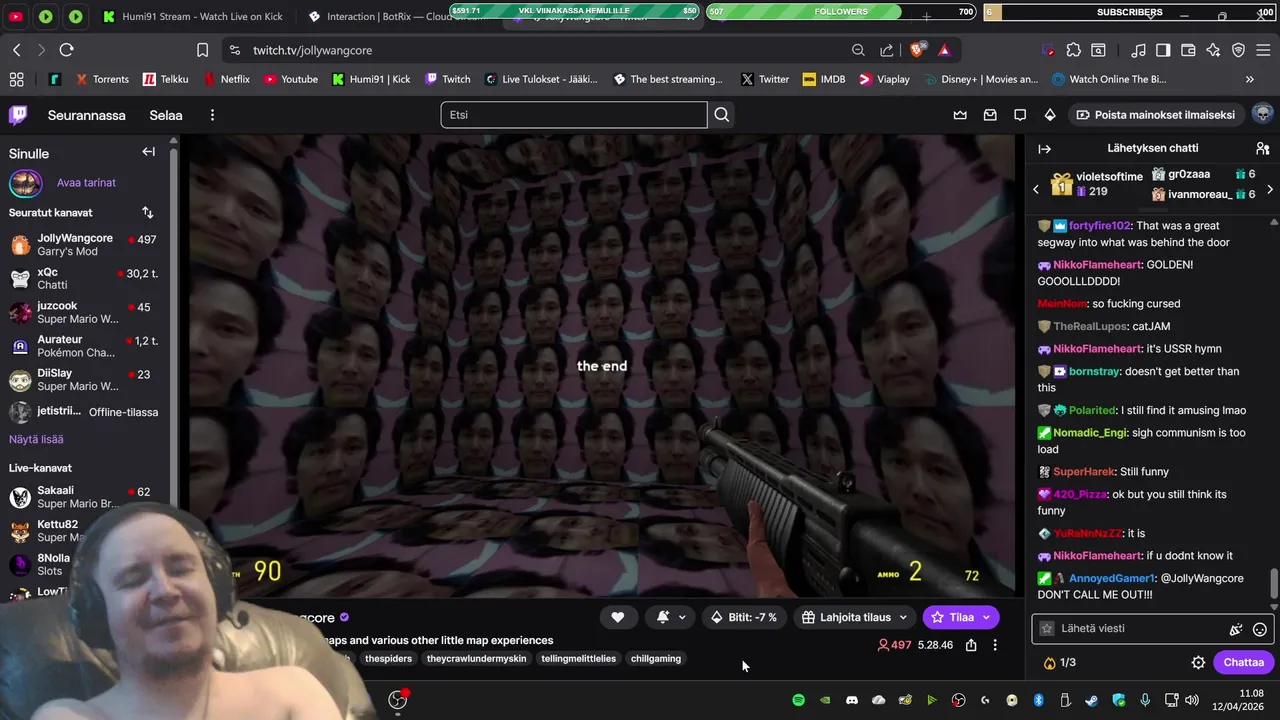This screenshot has height=720, width=1280.
Task: Click the share stream icon
Action: point(971,645)
